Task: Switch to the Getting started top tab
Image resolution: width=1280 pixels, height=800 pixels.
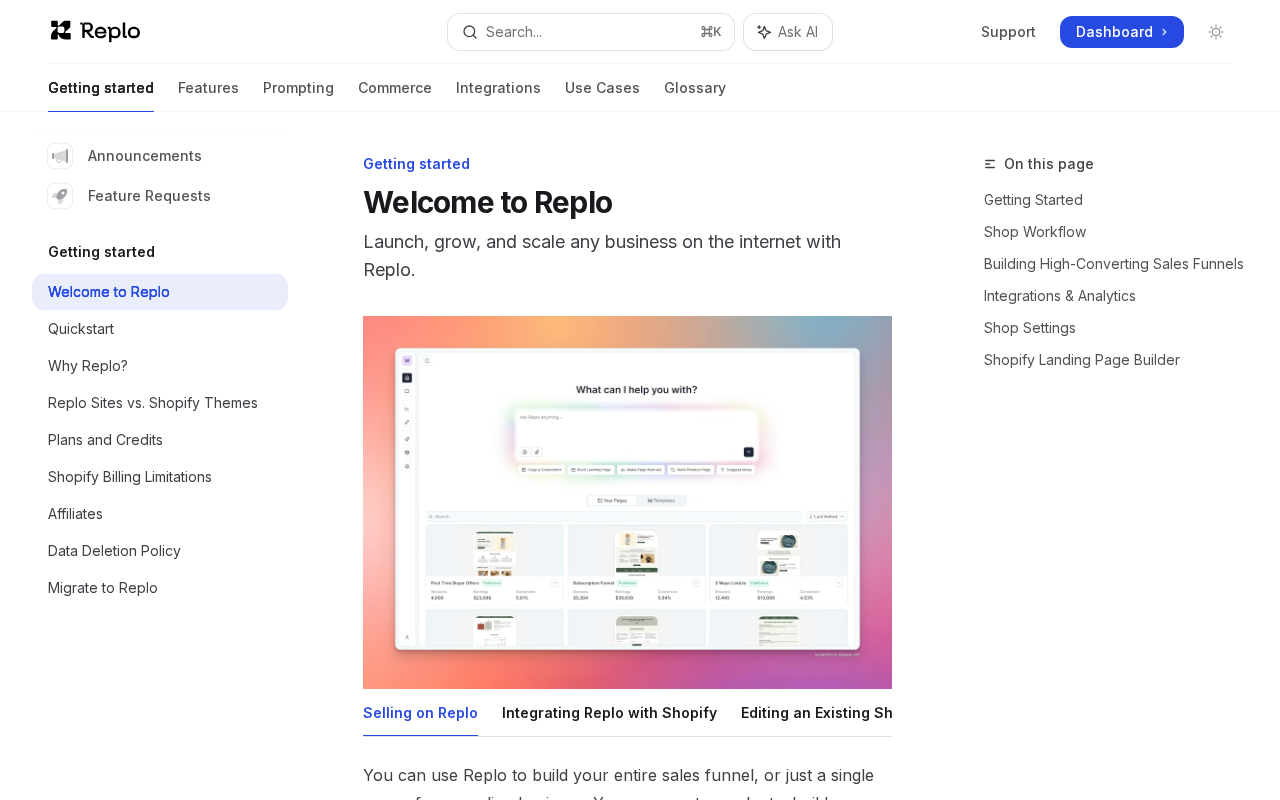Action: 101,88
